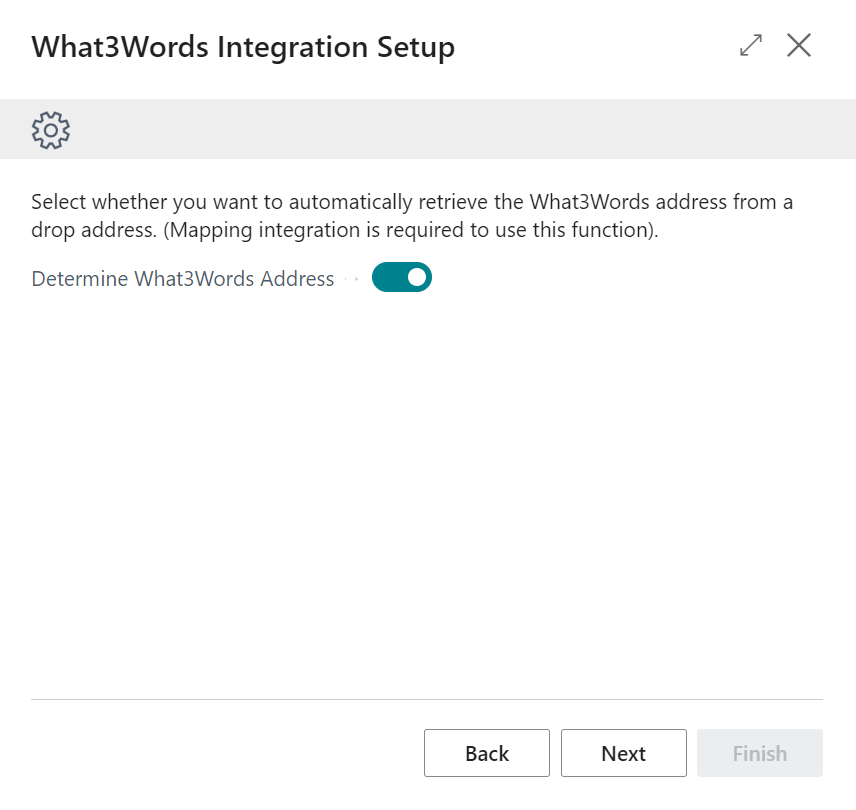
Task: Click the disabled Finish button
Action: 759,753
